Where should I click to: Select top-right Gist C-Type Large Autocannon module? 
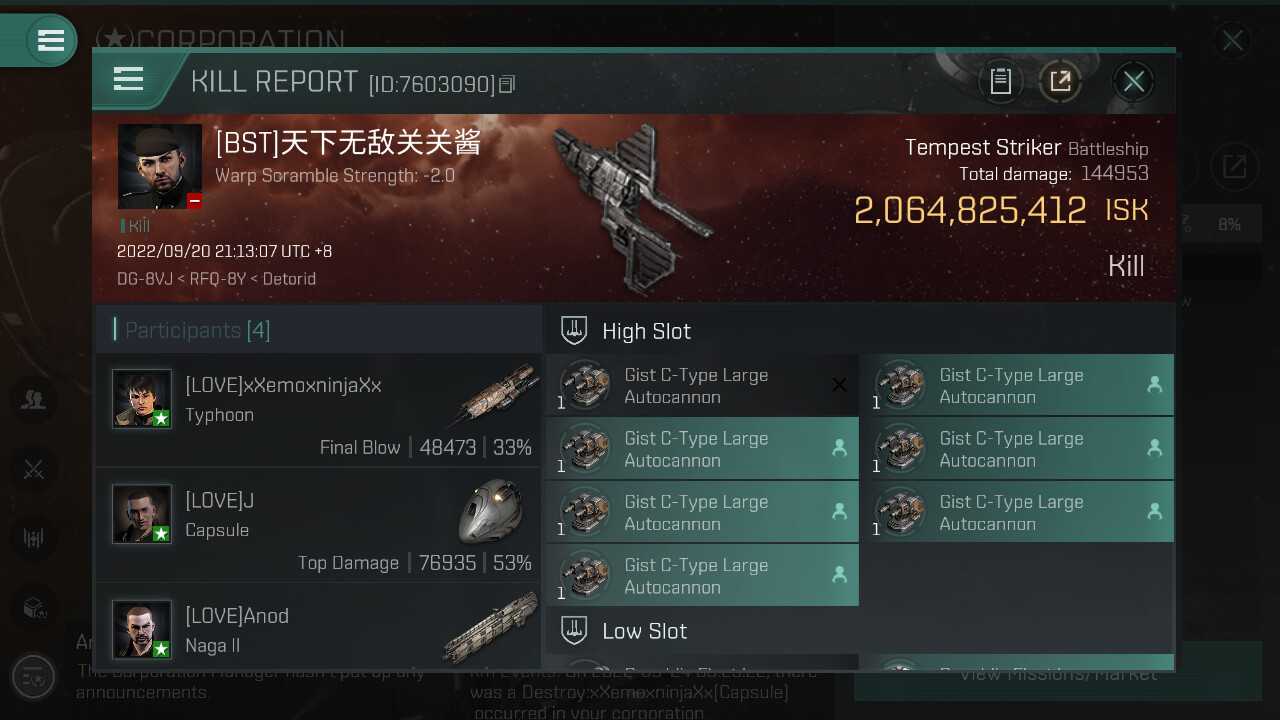pyautogui.click(x=1017, y=385)
